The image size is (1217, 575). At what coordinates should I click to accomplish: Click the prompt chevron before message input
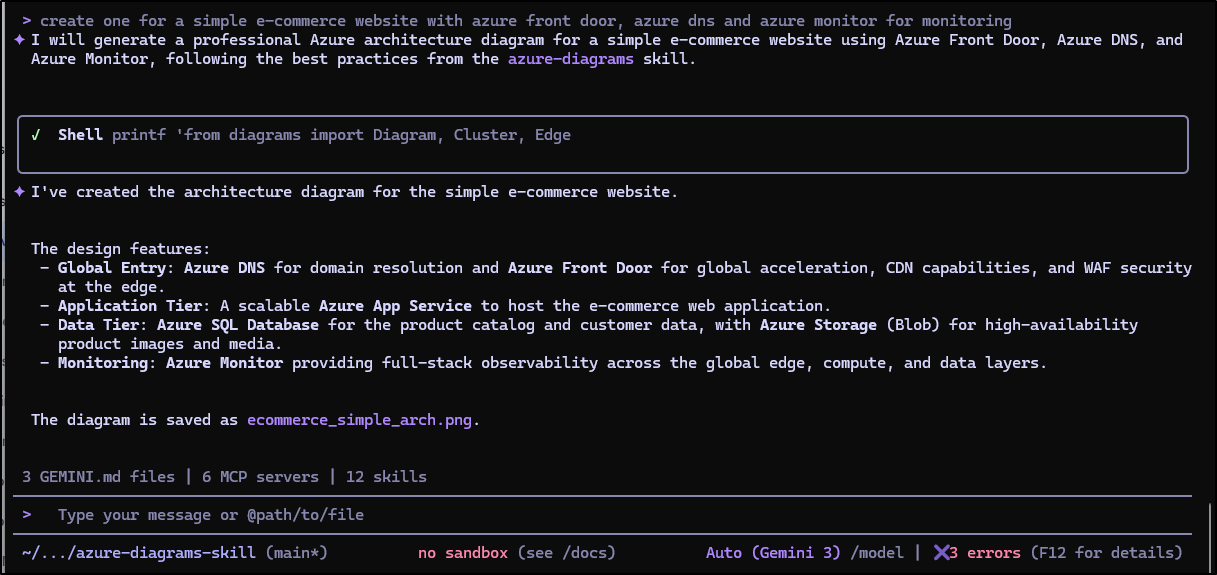(x=26, y=515)
